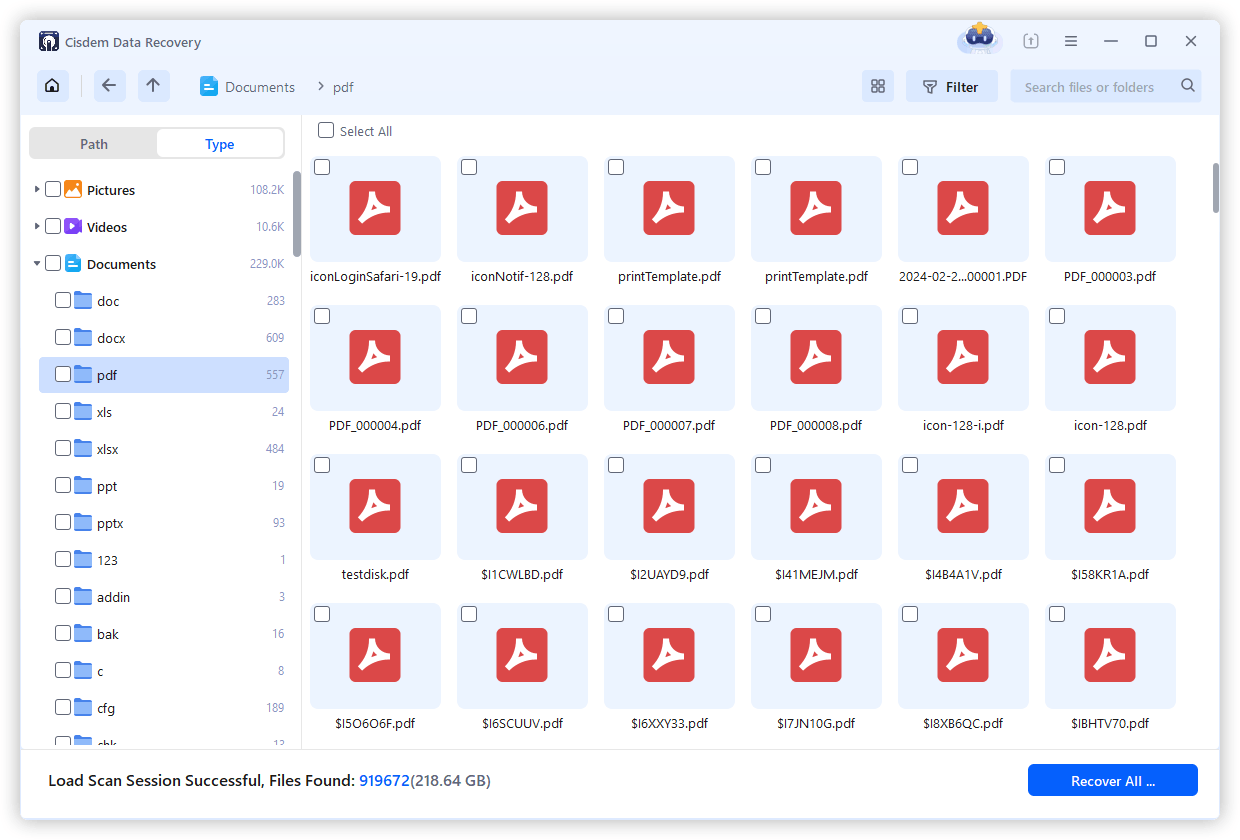Open the Filter panel
This screenshot has width=1240, height=840.
pos(951,86)
